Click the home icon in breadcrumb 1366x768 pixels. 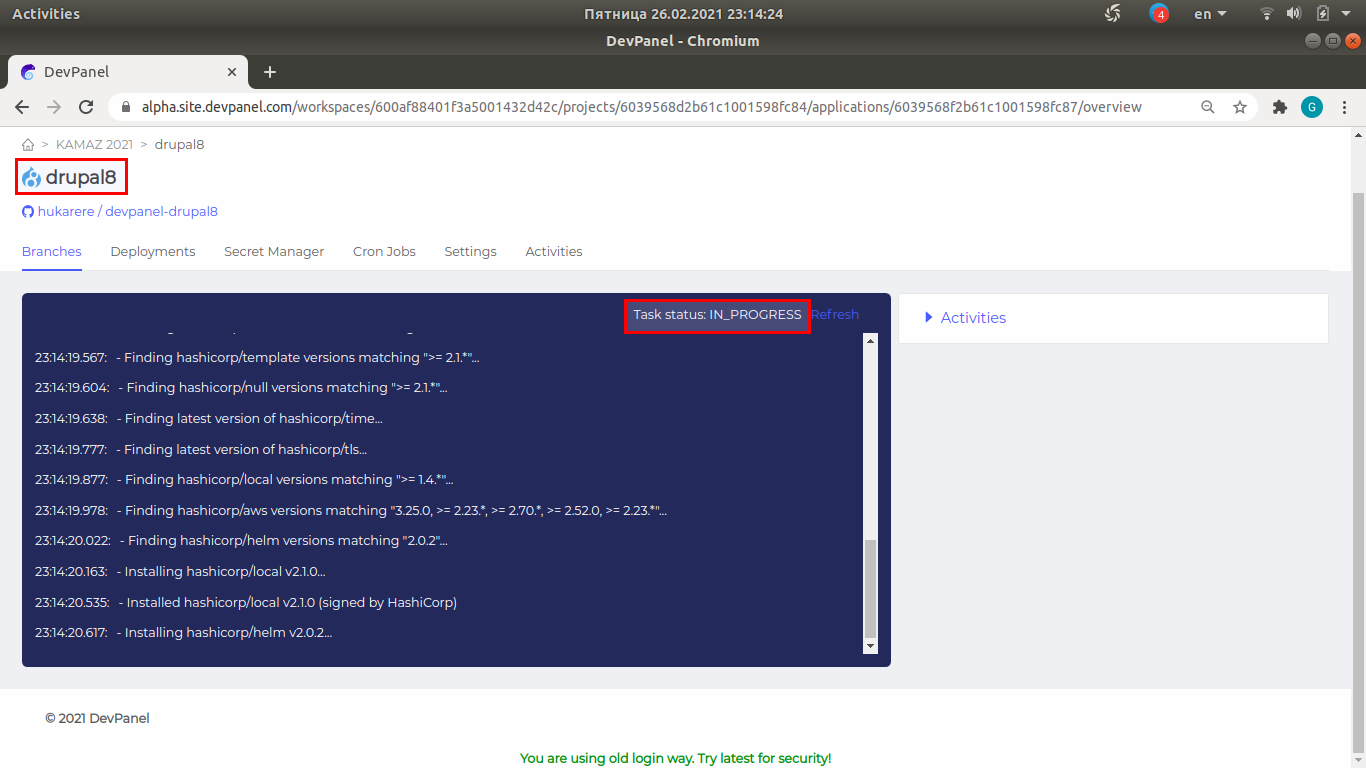tap(28, 145)
